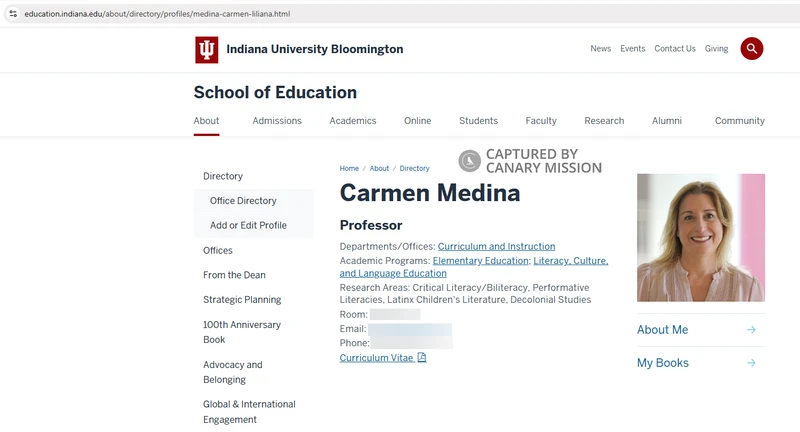Click the PDF icon beside Curriculum Vitae

click(x=422, y=358)
